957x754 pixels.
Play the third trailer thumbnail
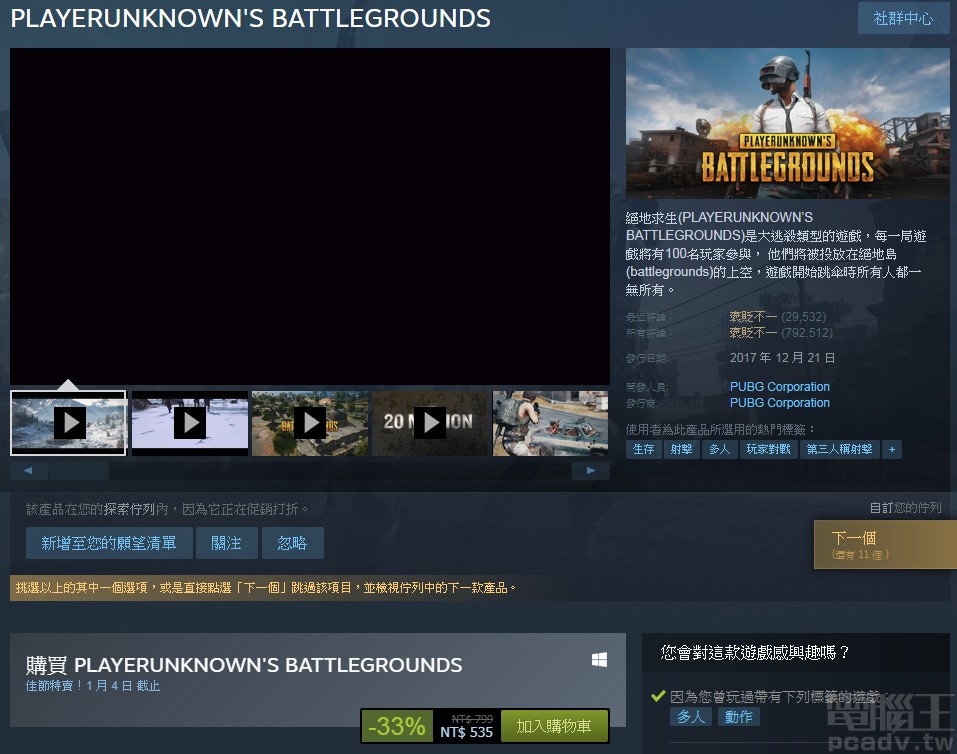[310, 422]
